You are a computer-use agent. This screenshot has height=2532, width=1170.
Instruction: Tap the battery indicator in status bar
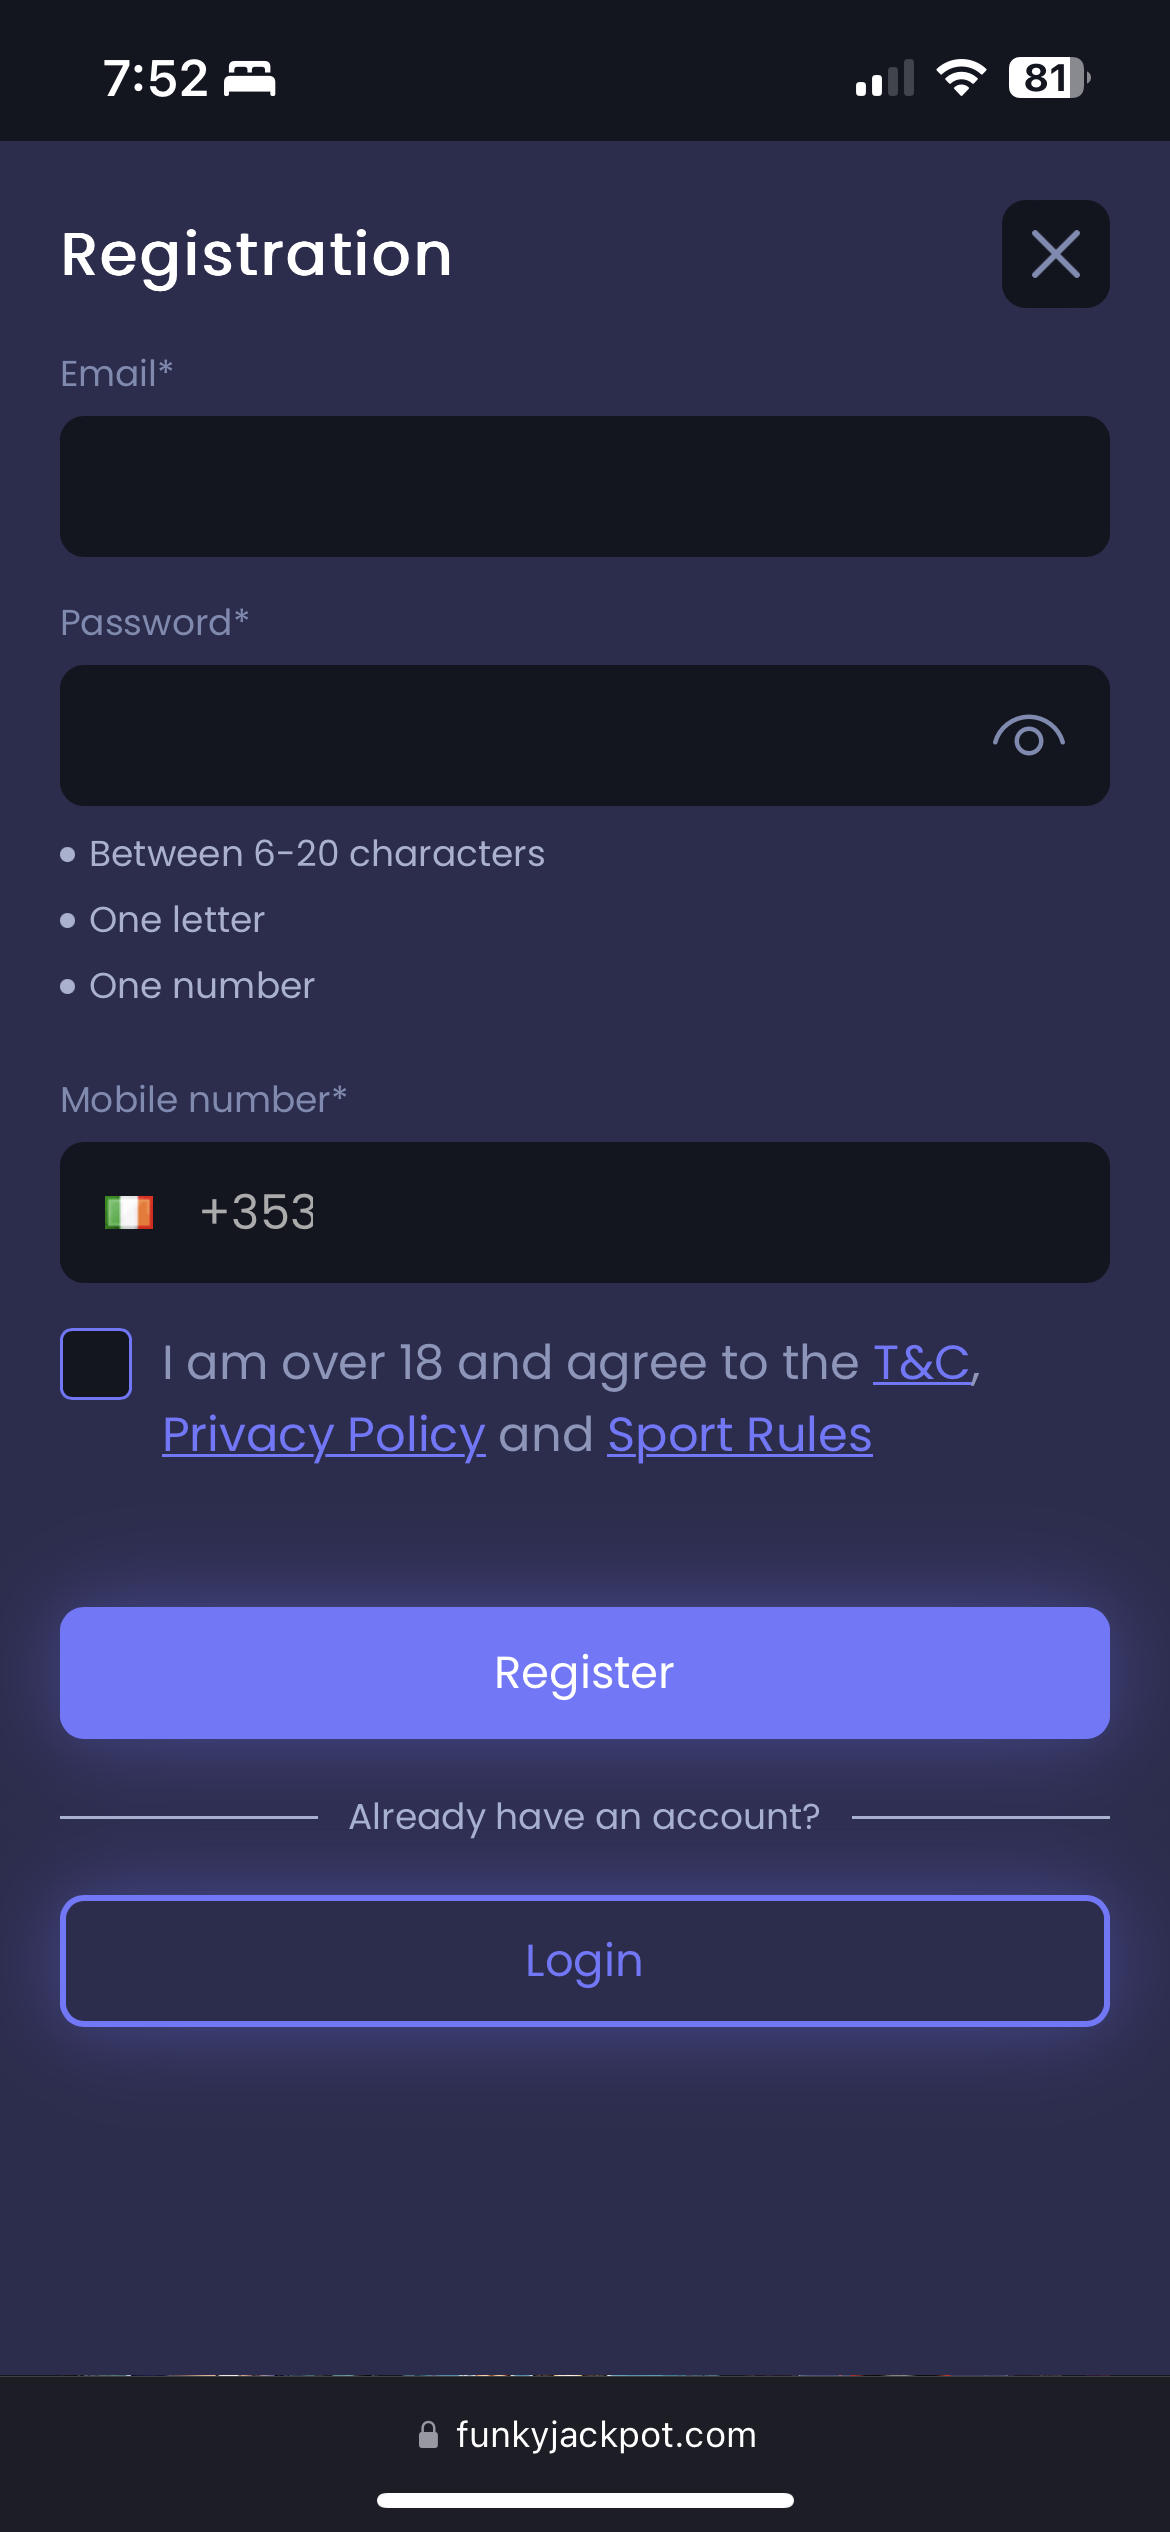pos(1047,78)
